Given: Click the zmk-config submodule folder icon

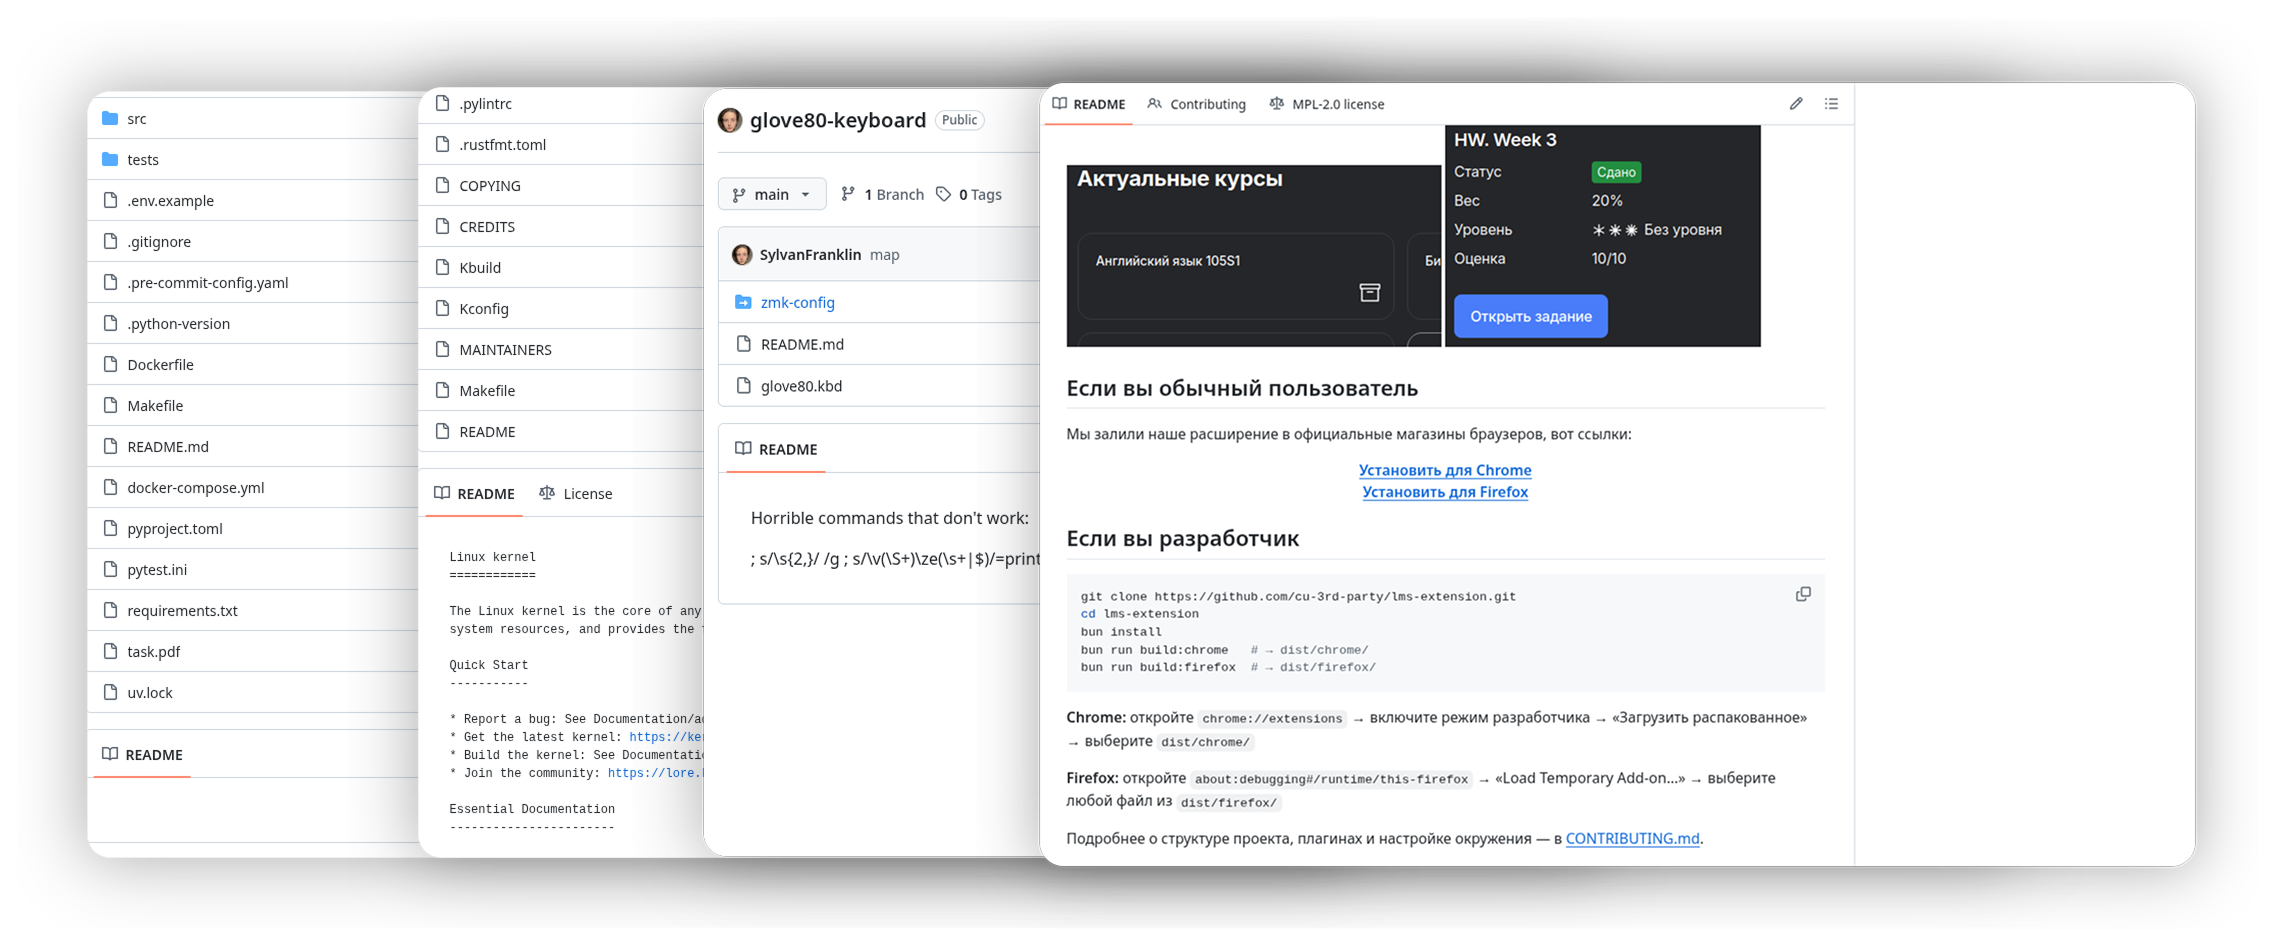Looking at the screenshot, I should (743, 302).
